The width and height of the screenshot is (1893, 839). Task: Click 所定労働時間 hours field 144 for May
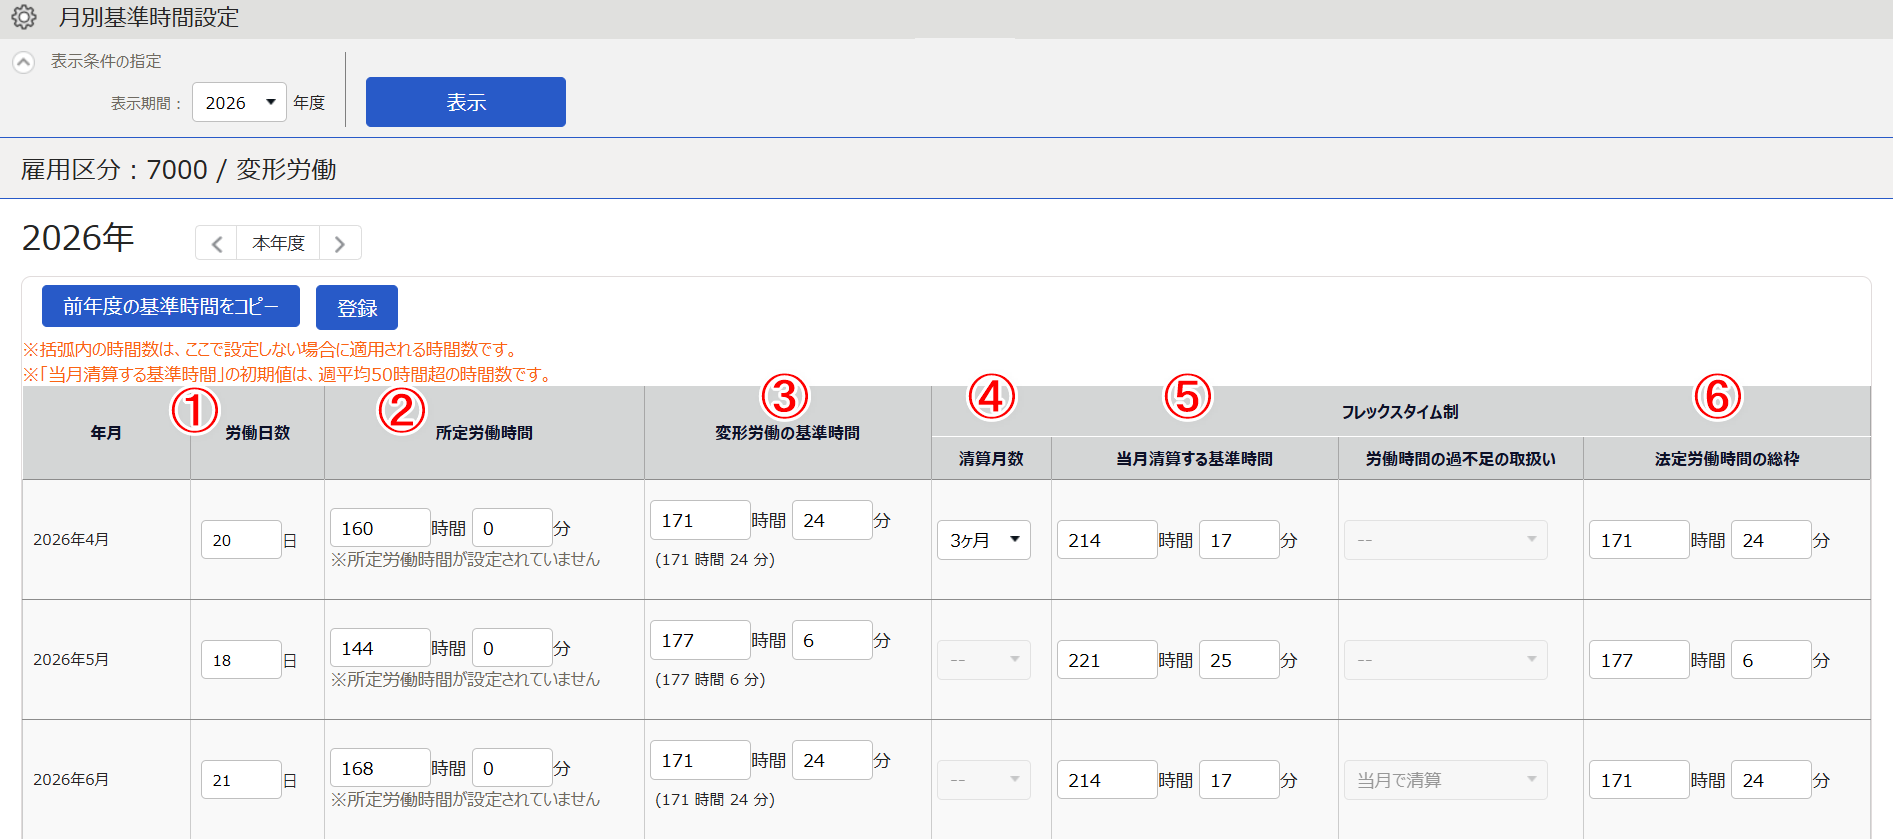[x=380, y=648]
